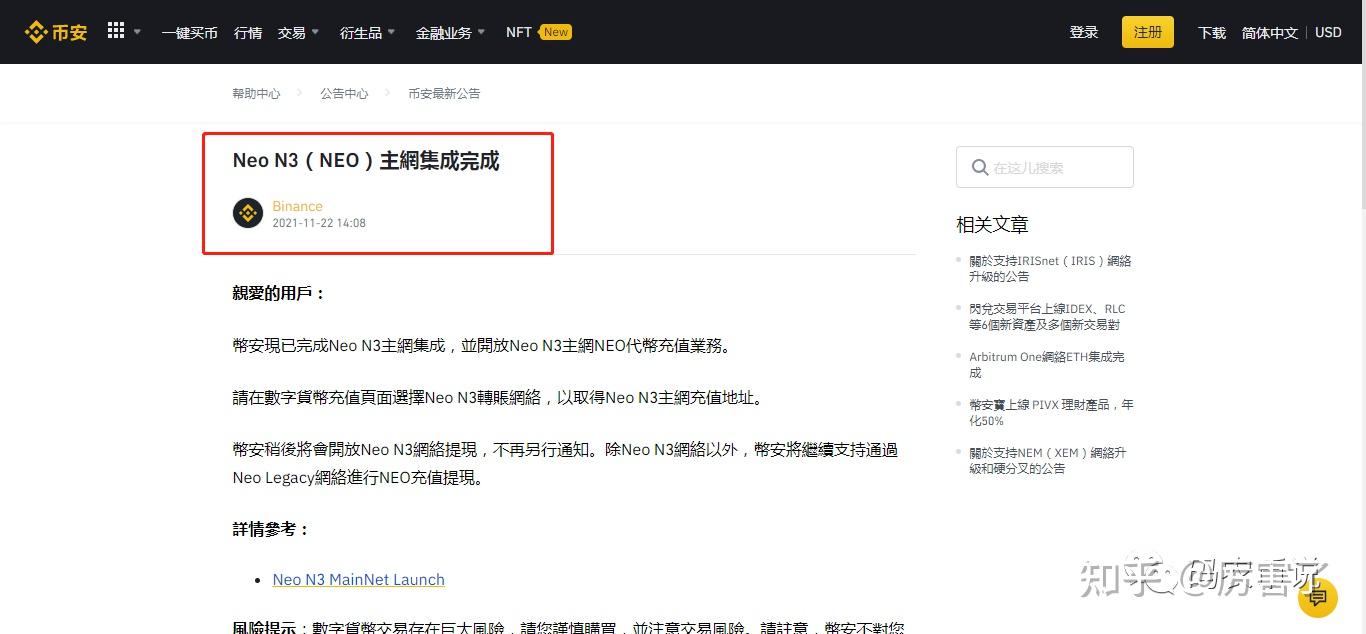Viewport: 1366px width, 634px height.
Task: Open the yellow chat support button
Action: click(x=1317, y=598)
